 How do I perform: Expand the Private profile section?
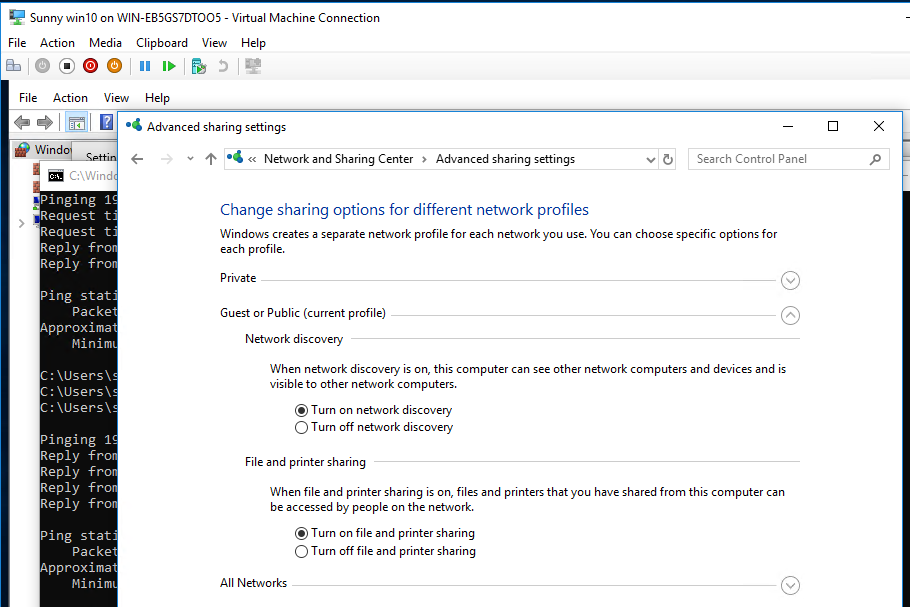pos(790,280)
